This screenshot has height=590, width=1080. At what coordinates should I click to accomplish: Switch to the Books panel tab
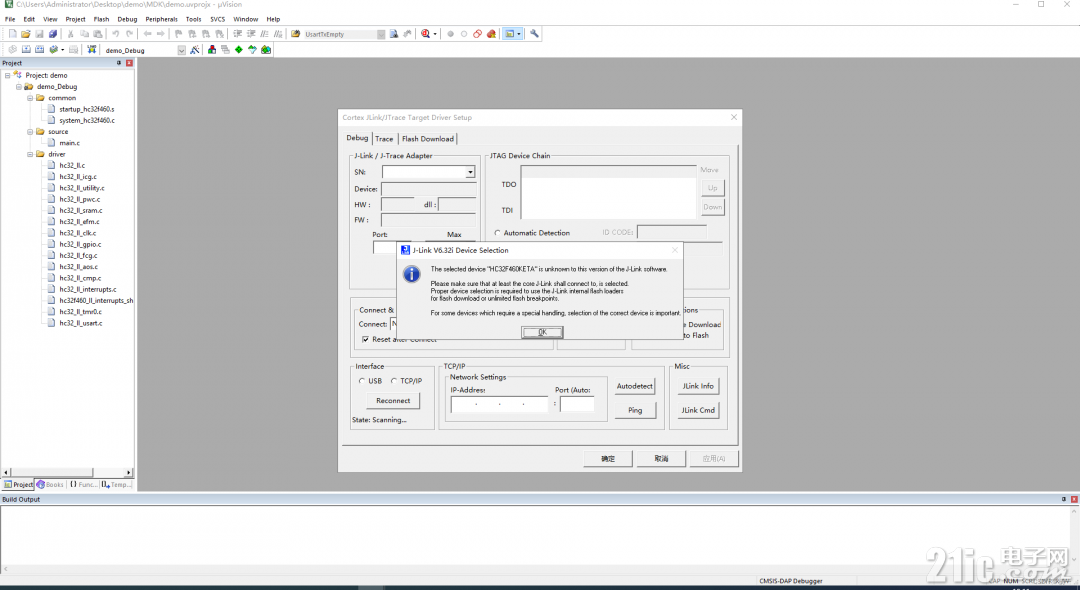point(50,485)
